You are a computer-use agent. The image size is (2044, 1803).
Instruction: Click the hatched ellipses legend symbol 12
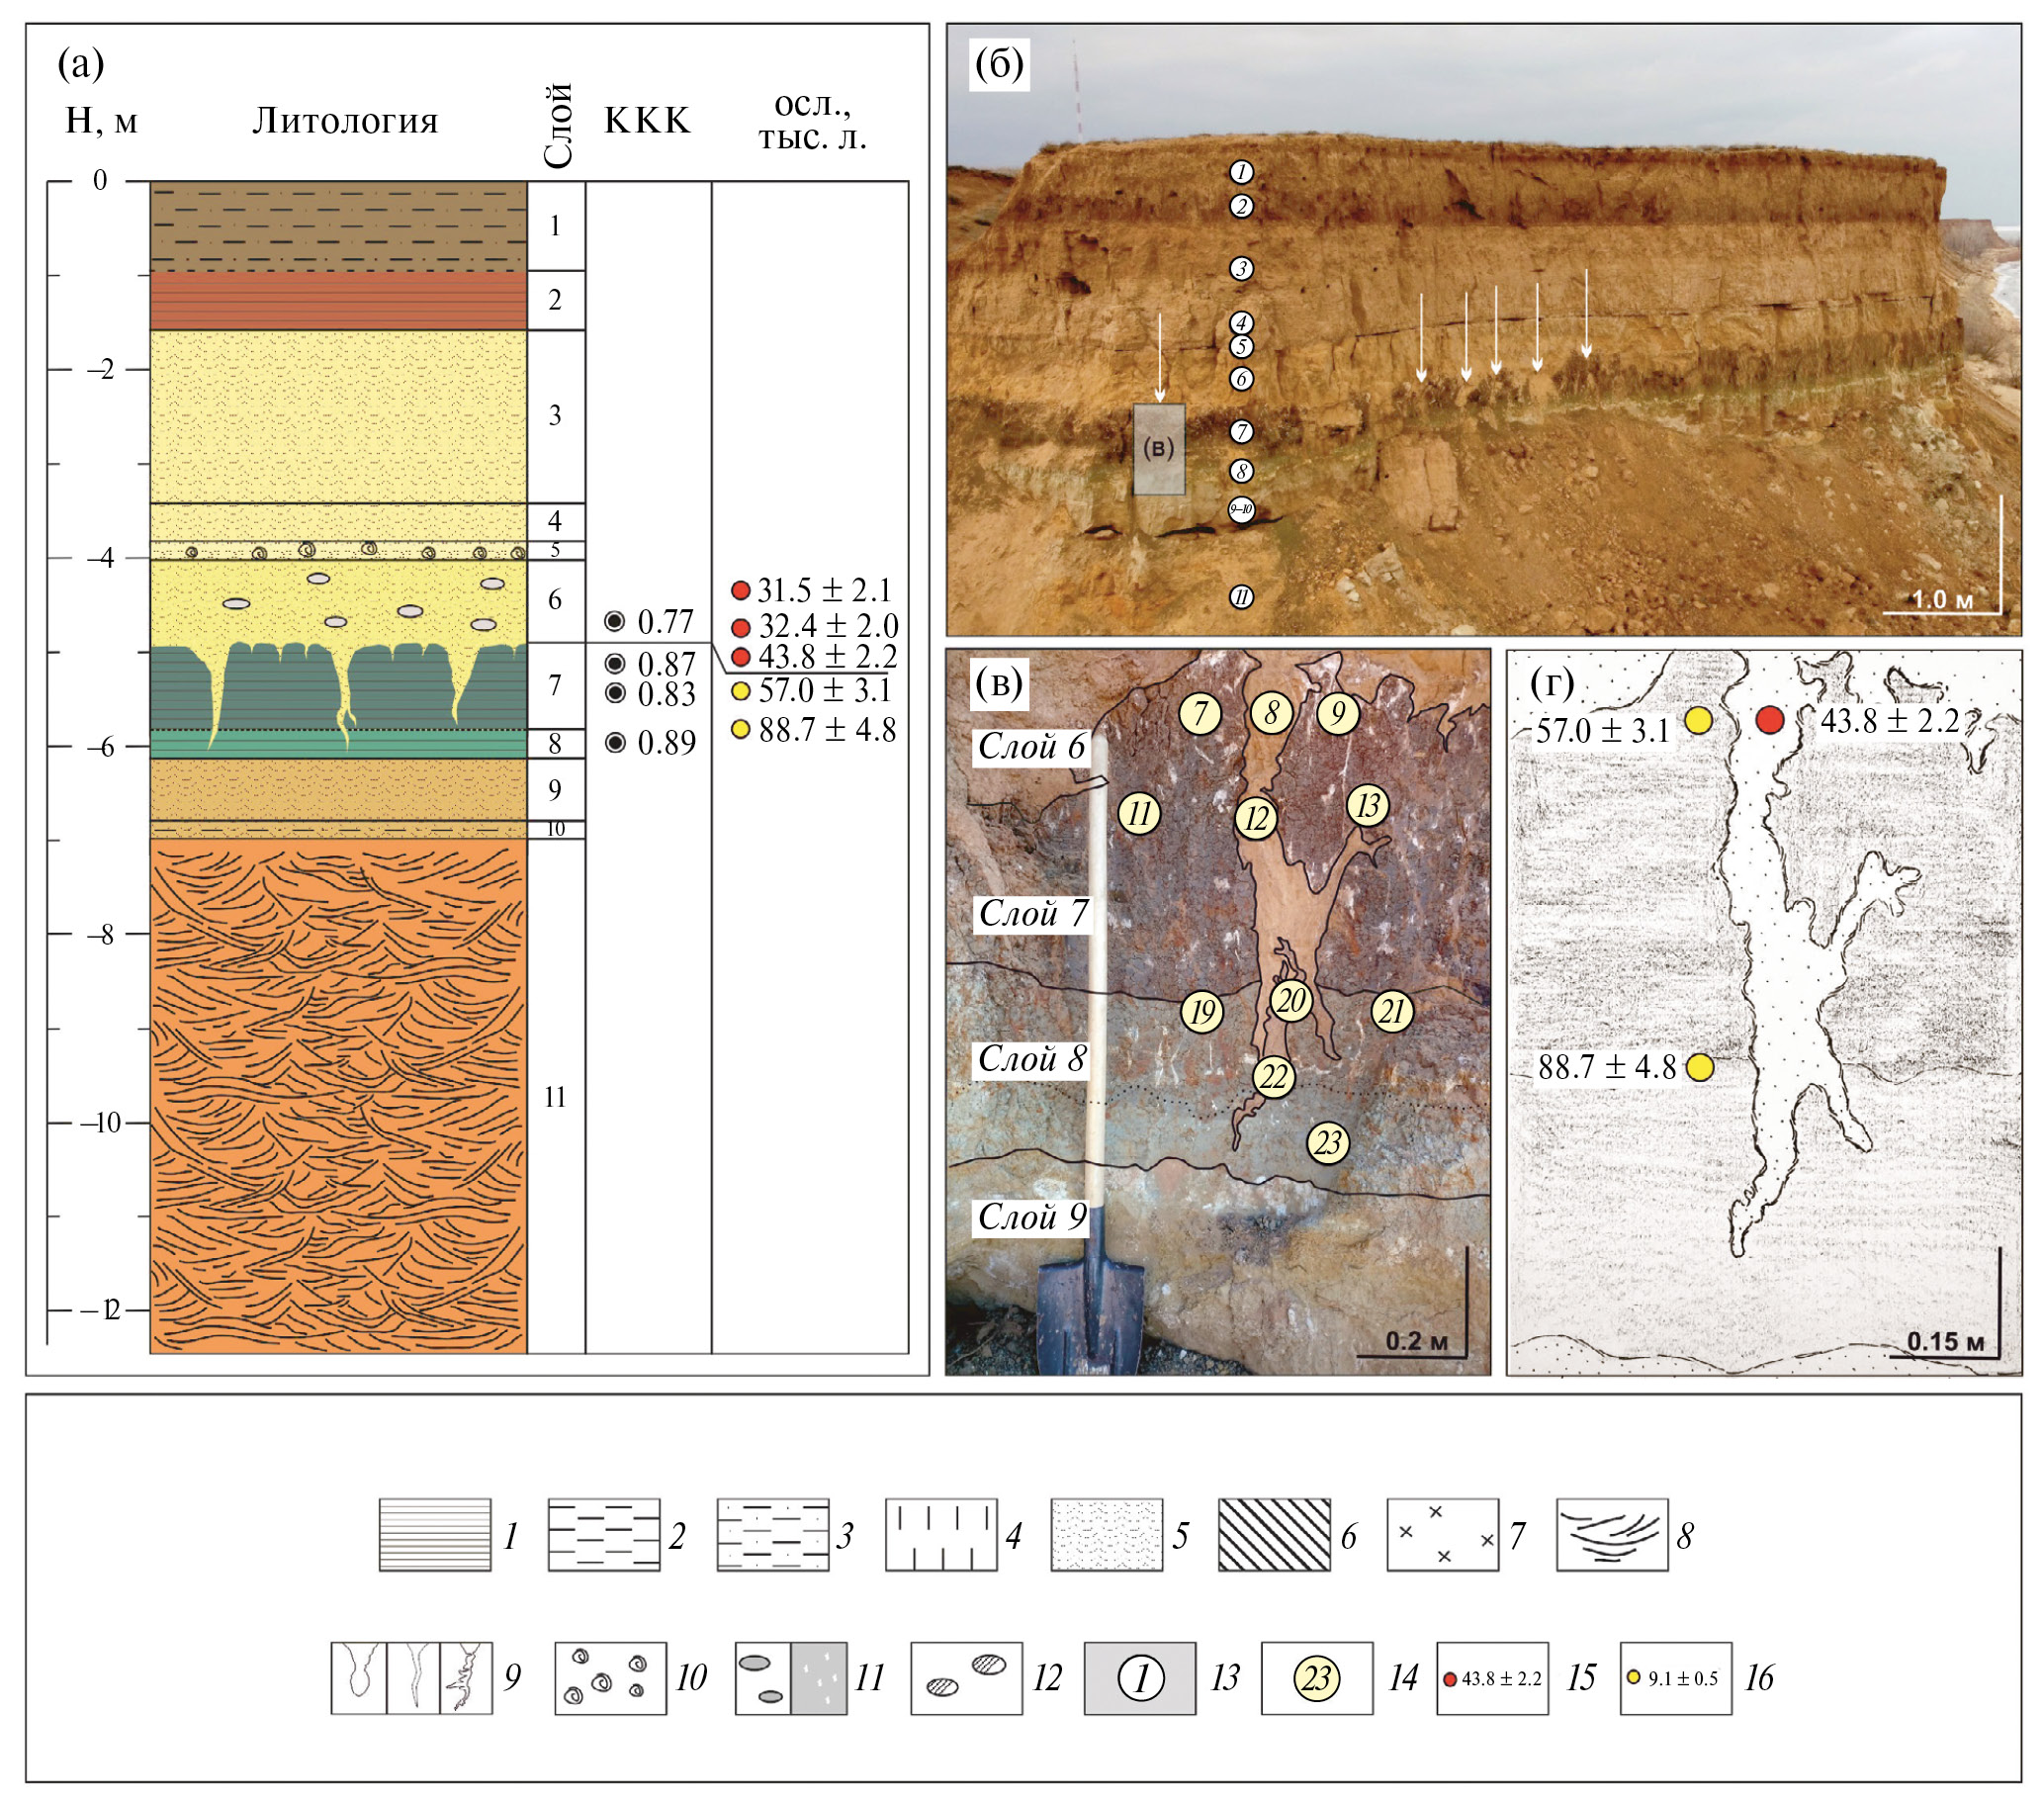(x=965, y=1677)
